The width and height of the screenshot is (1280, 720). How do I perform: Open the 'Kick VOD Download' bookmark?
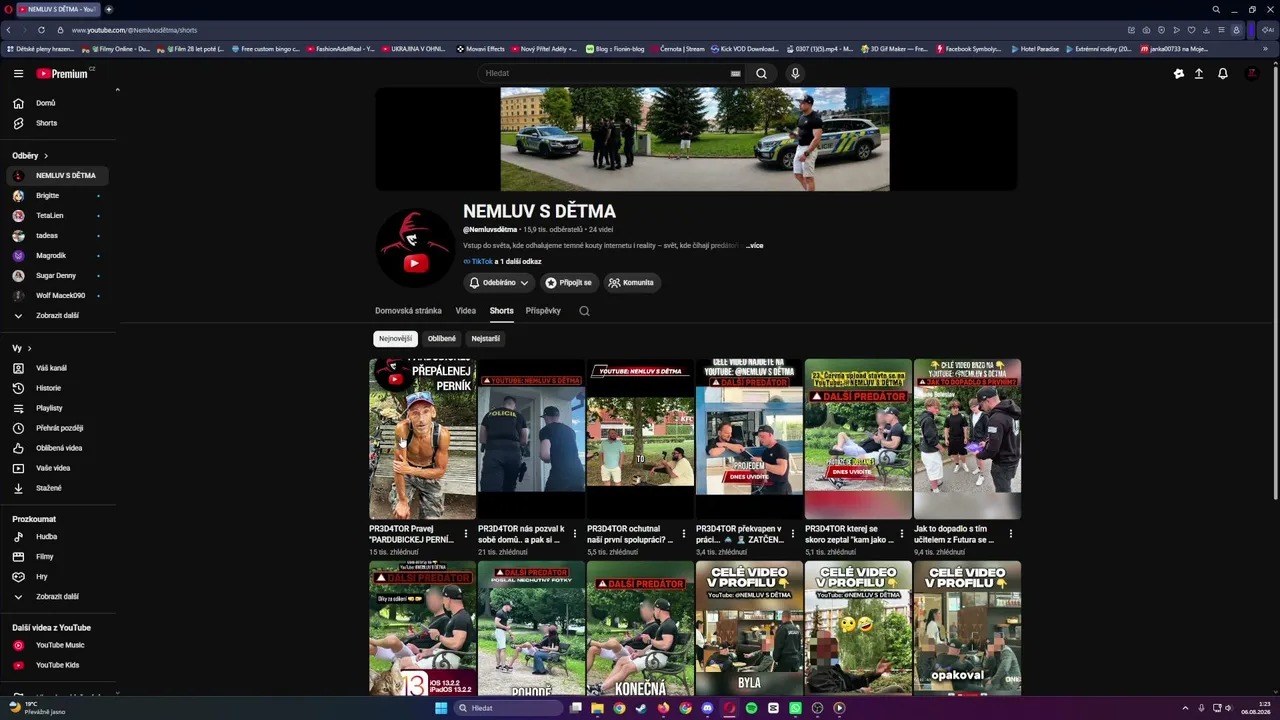click(x=744, y=49)
